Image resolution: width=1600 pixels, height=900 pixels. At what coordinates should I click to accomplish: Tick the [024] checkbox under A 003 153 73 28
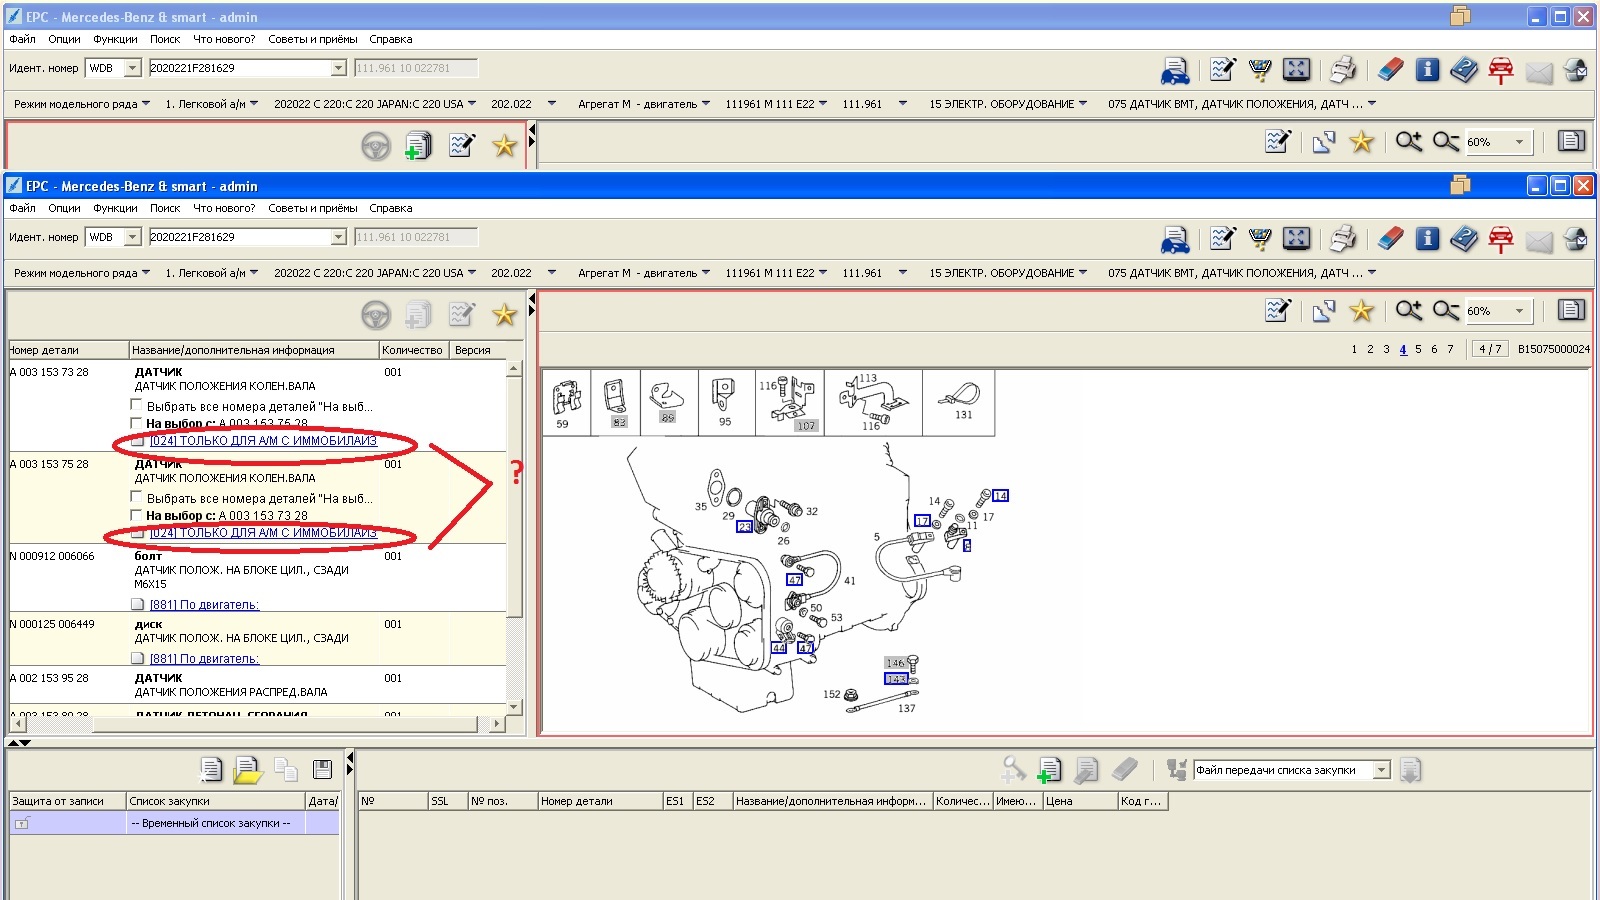click(x=138, y=441)
